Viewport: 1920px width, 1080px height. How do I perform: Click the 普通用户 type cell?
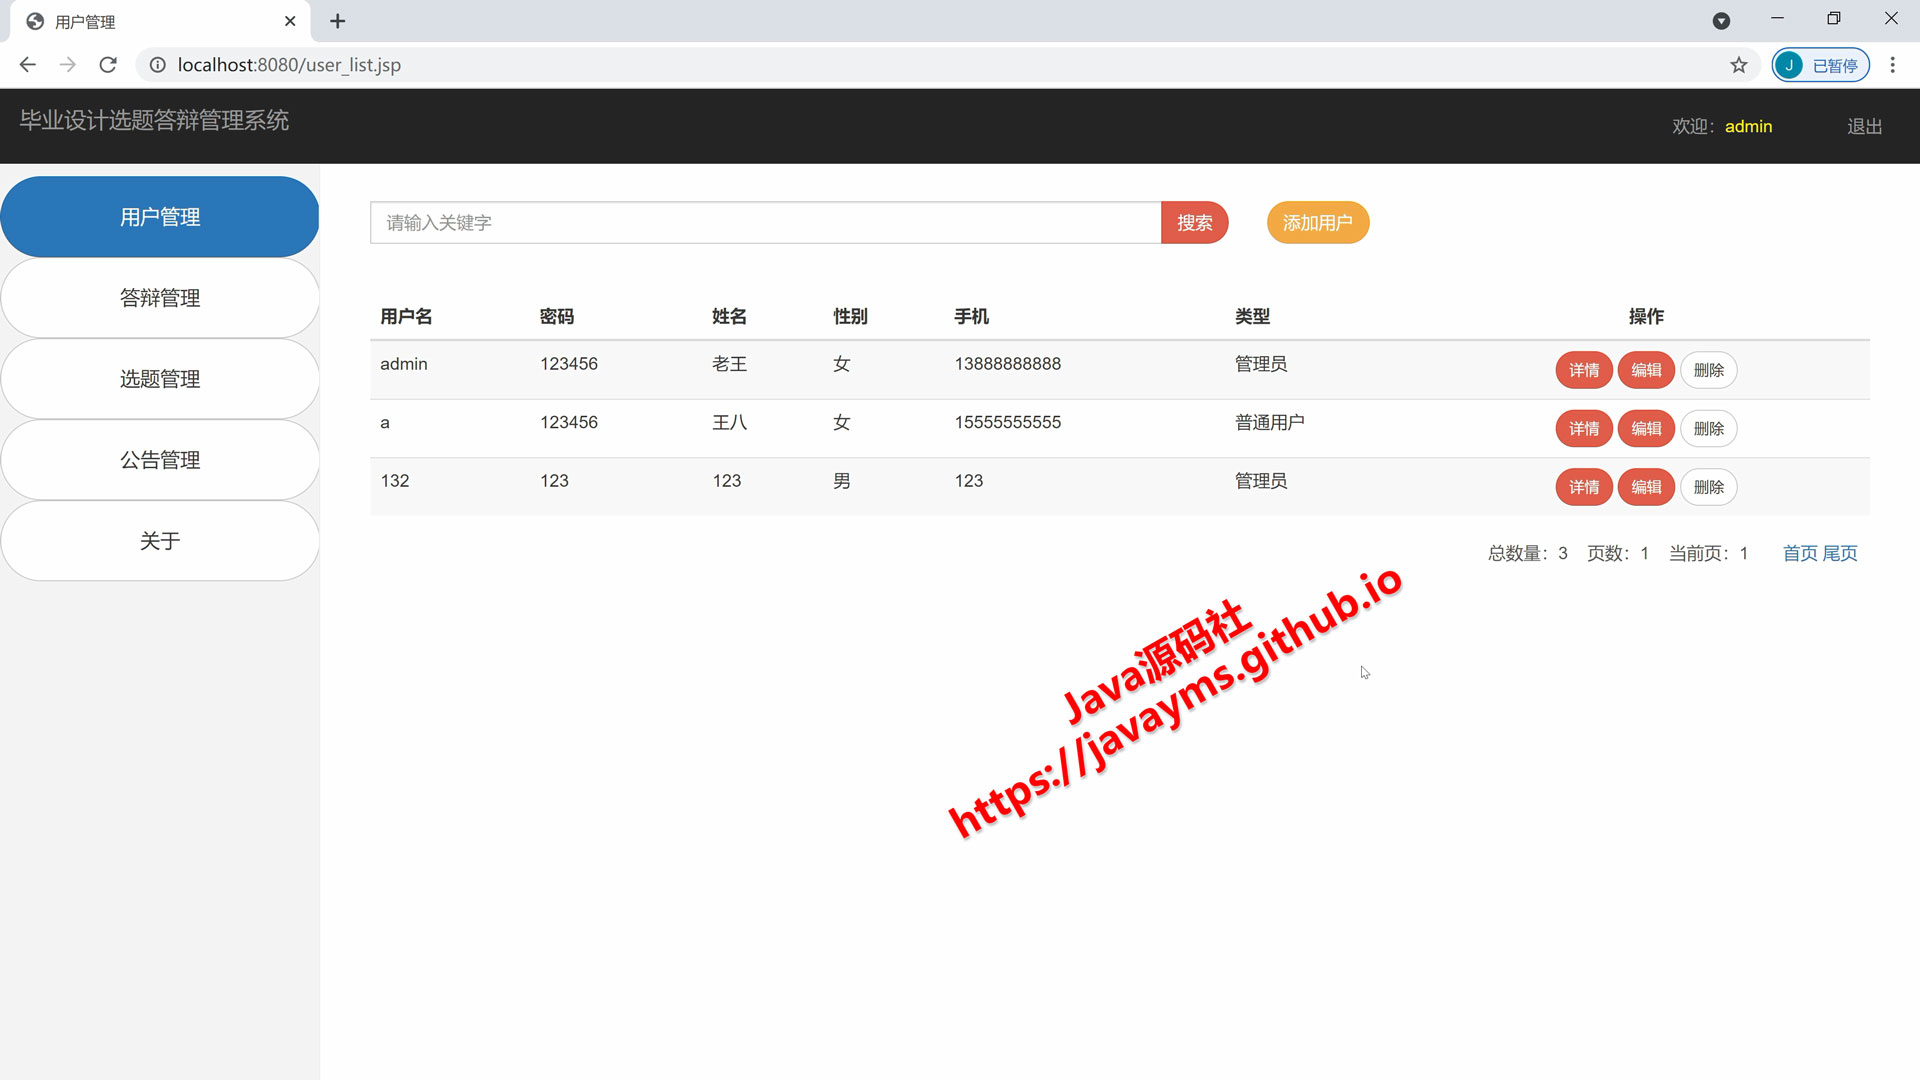point(1270,422)
